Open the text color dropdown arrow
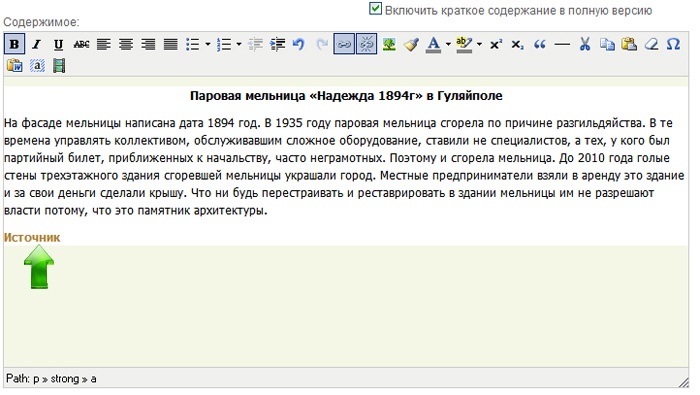 point(448,44)
